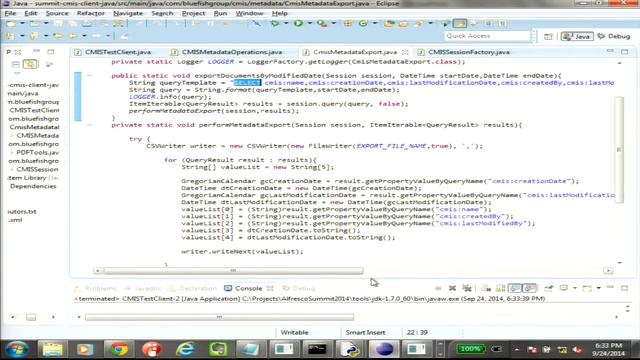Toggle Link with Editor in Package Explorer

coord(30,64)
